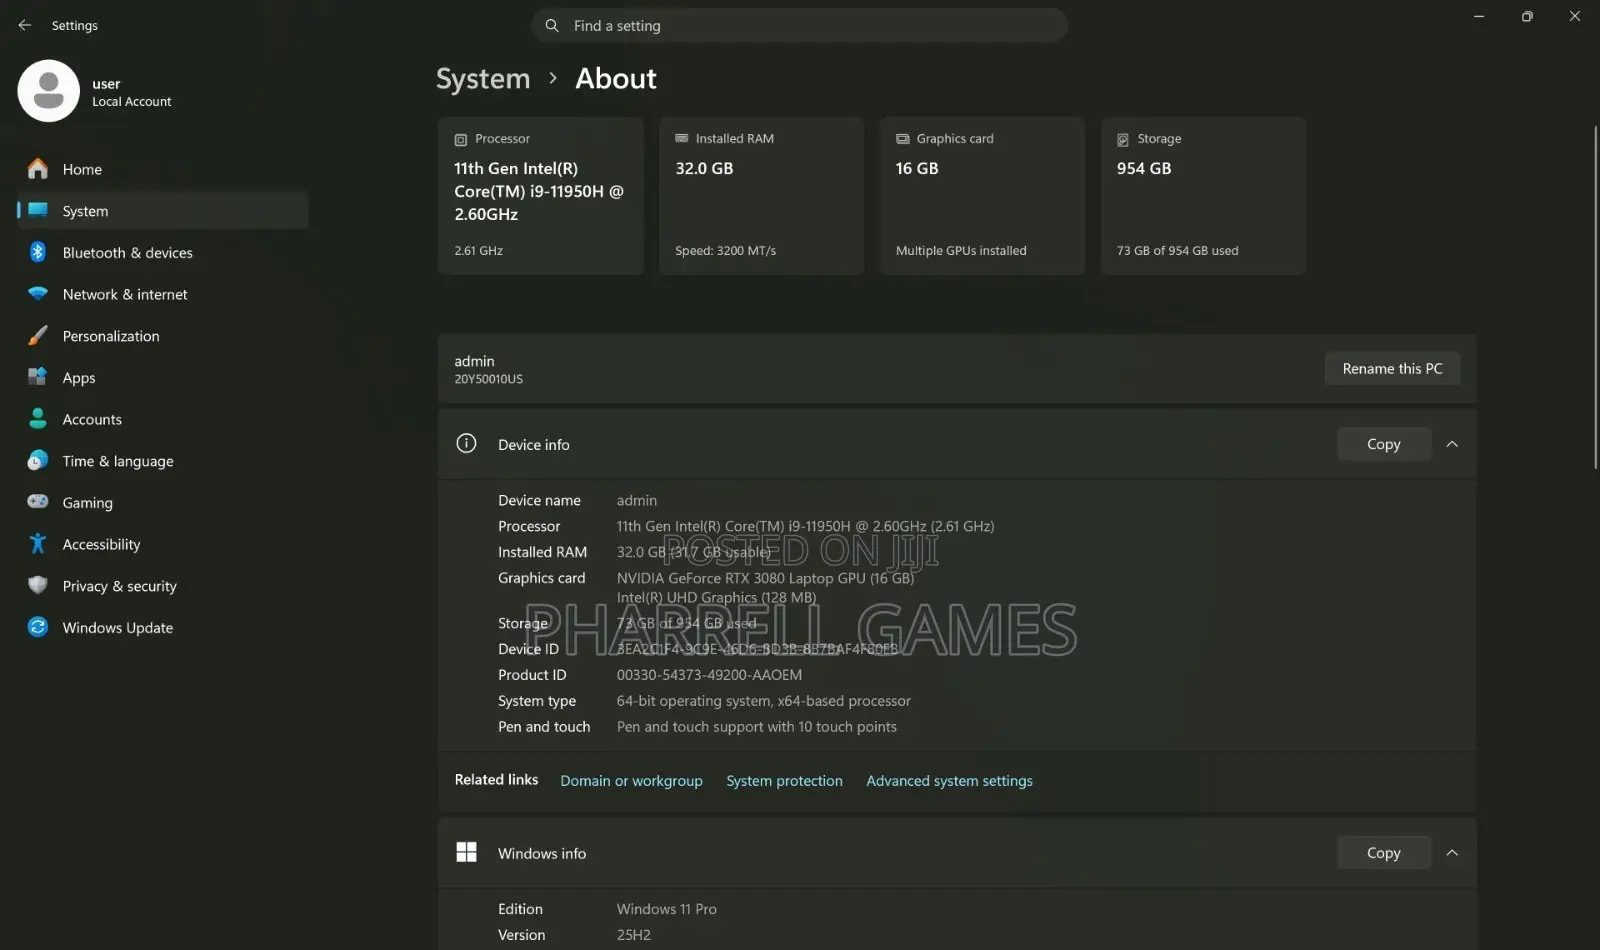1600x950 pixels.
Task: Click the Home house icon
Action: coord(38,169)
